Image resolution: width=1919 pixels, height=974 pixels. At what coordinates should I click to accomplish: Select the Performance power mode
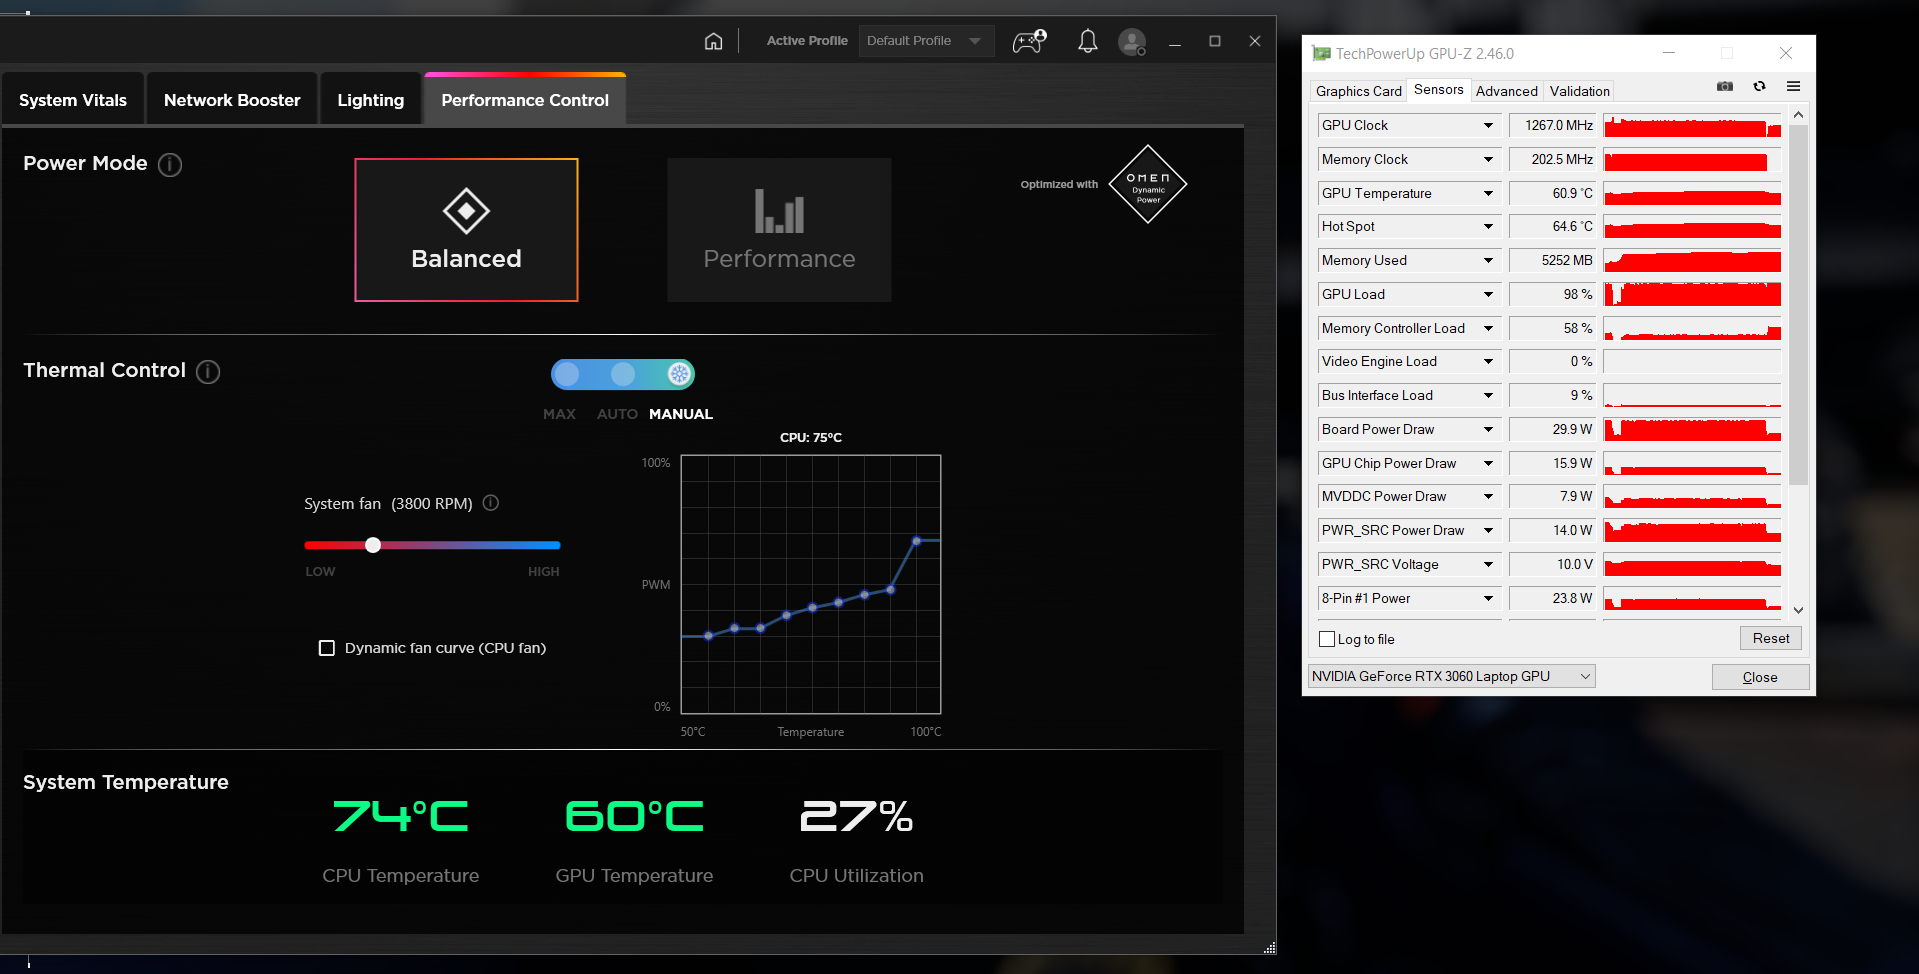point(779,229)
